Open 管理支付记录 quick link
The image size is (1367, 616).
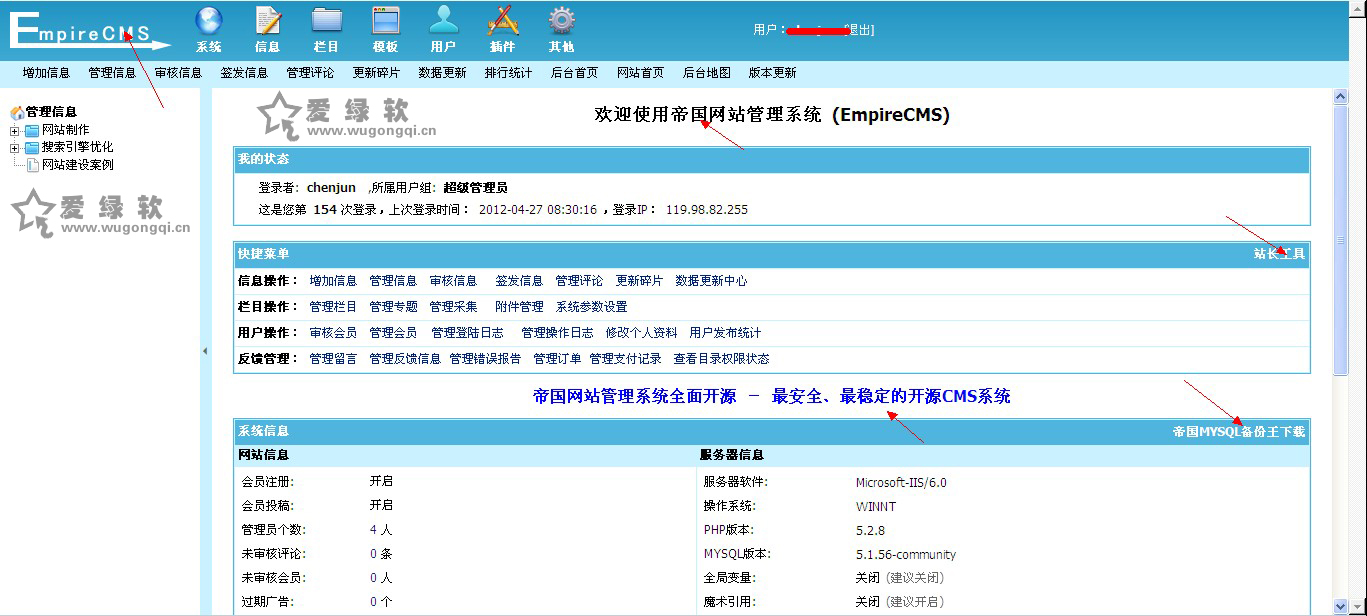(625, 359)
